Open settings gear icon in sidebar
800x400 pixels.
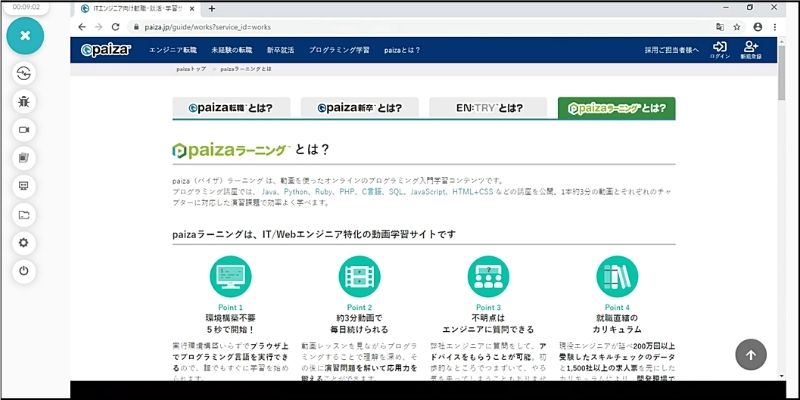click(23, 243)
